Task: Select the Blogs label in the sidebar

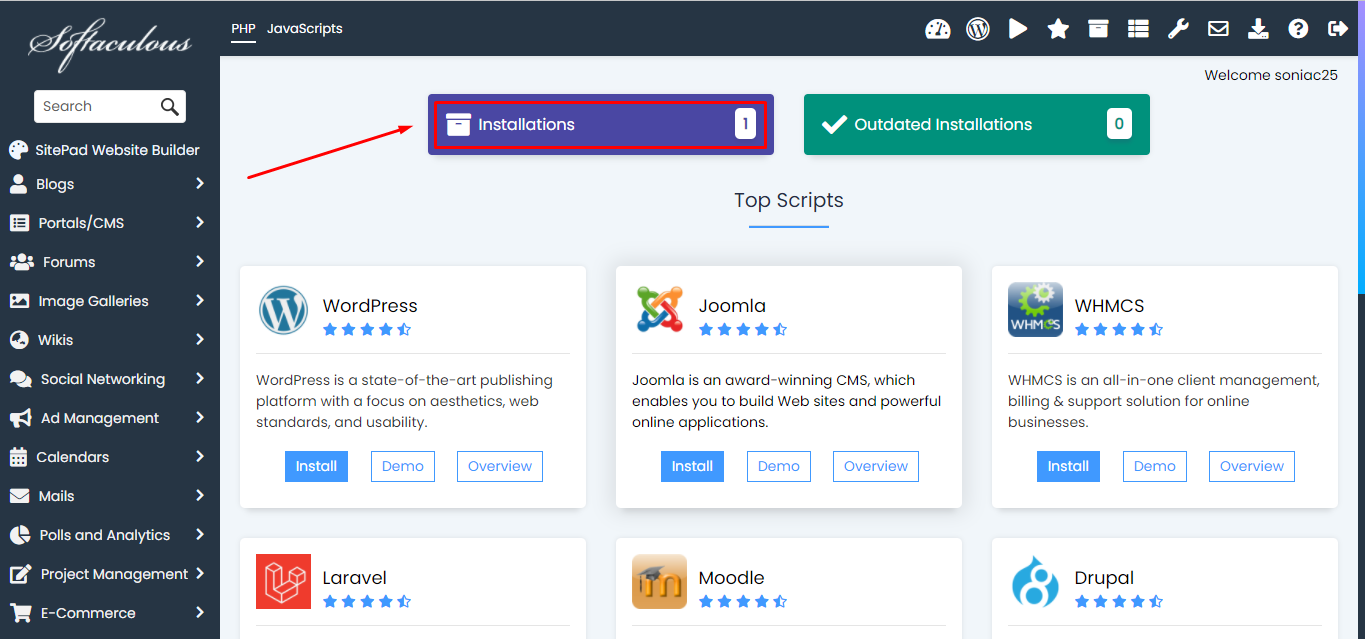Action: coord(55,184)
